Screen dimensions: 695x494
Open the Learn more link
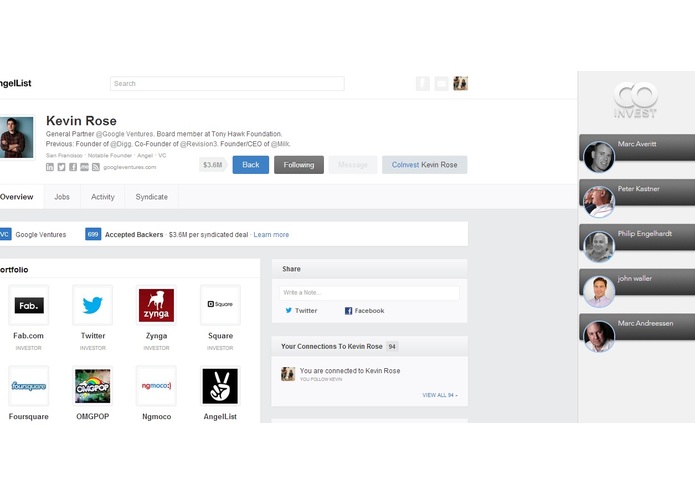coord(271,235)
